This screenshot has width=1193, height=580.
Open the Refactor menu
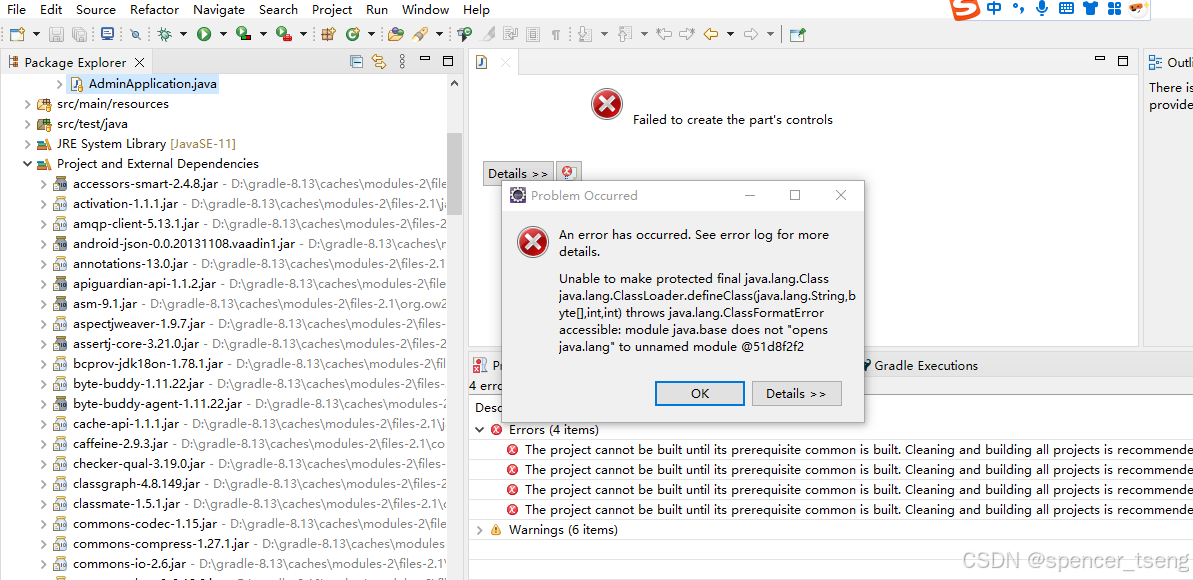tap(154, 10)
